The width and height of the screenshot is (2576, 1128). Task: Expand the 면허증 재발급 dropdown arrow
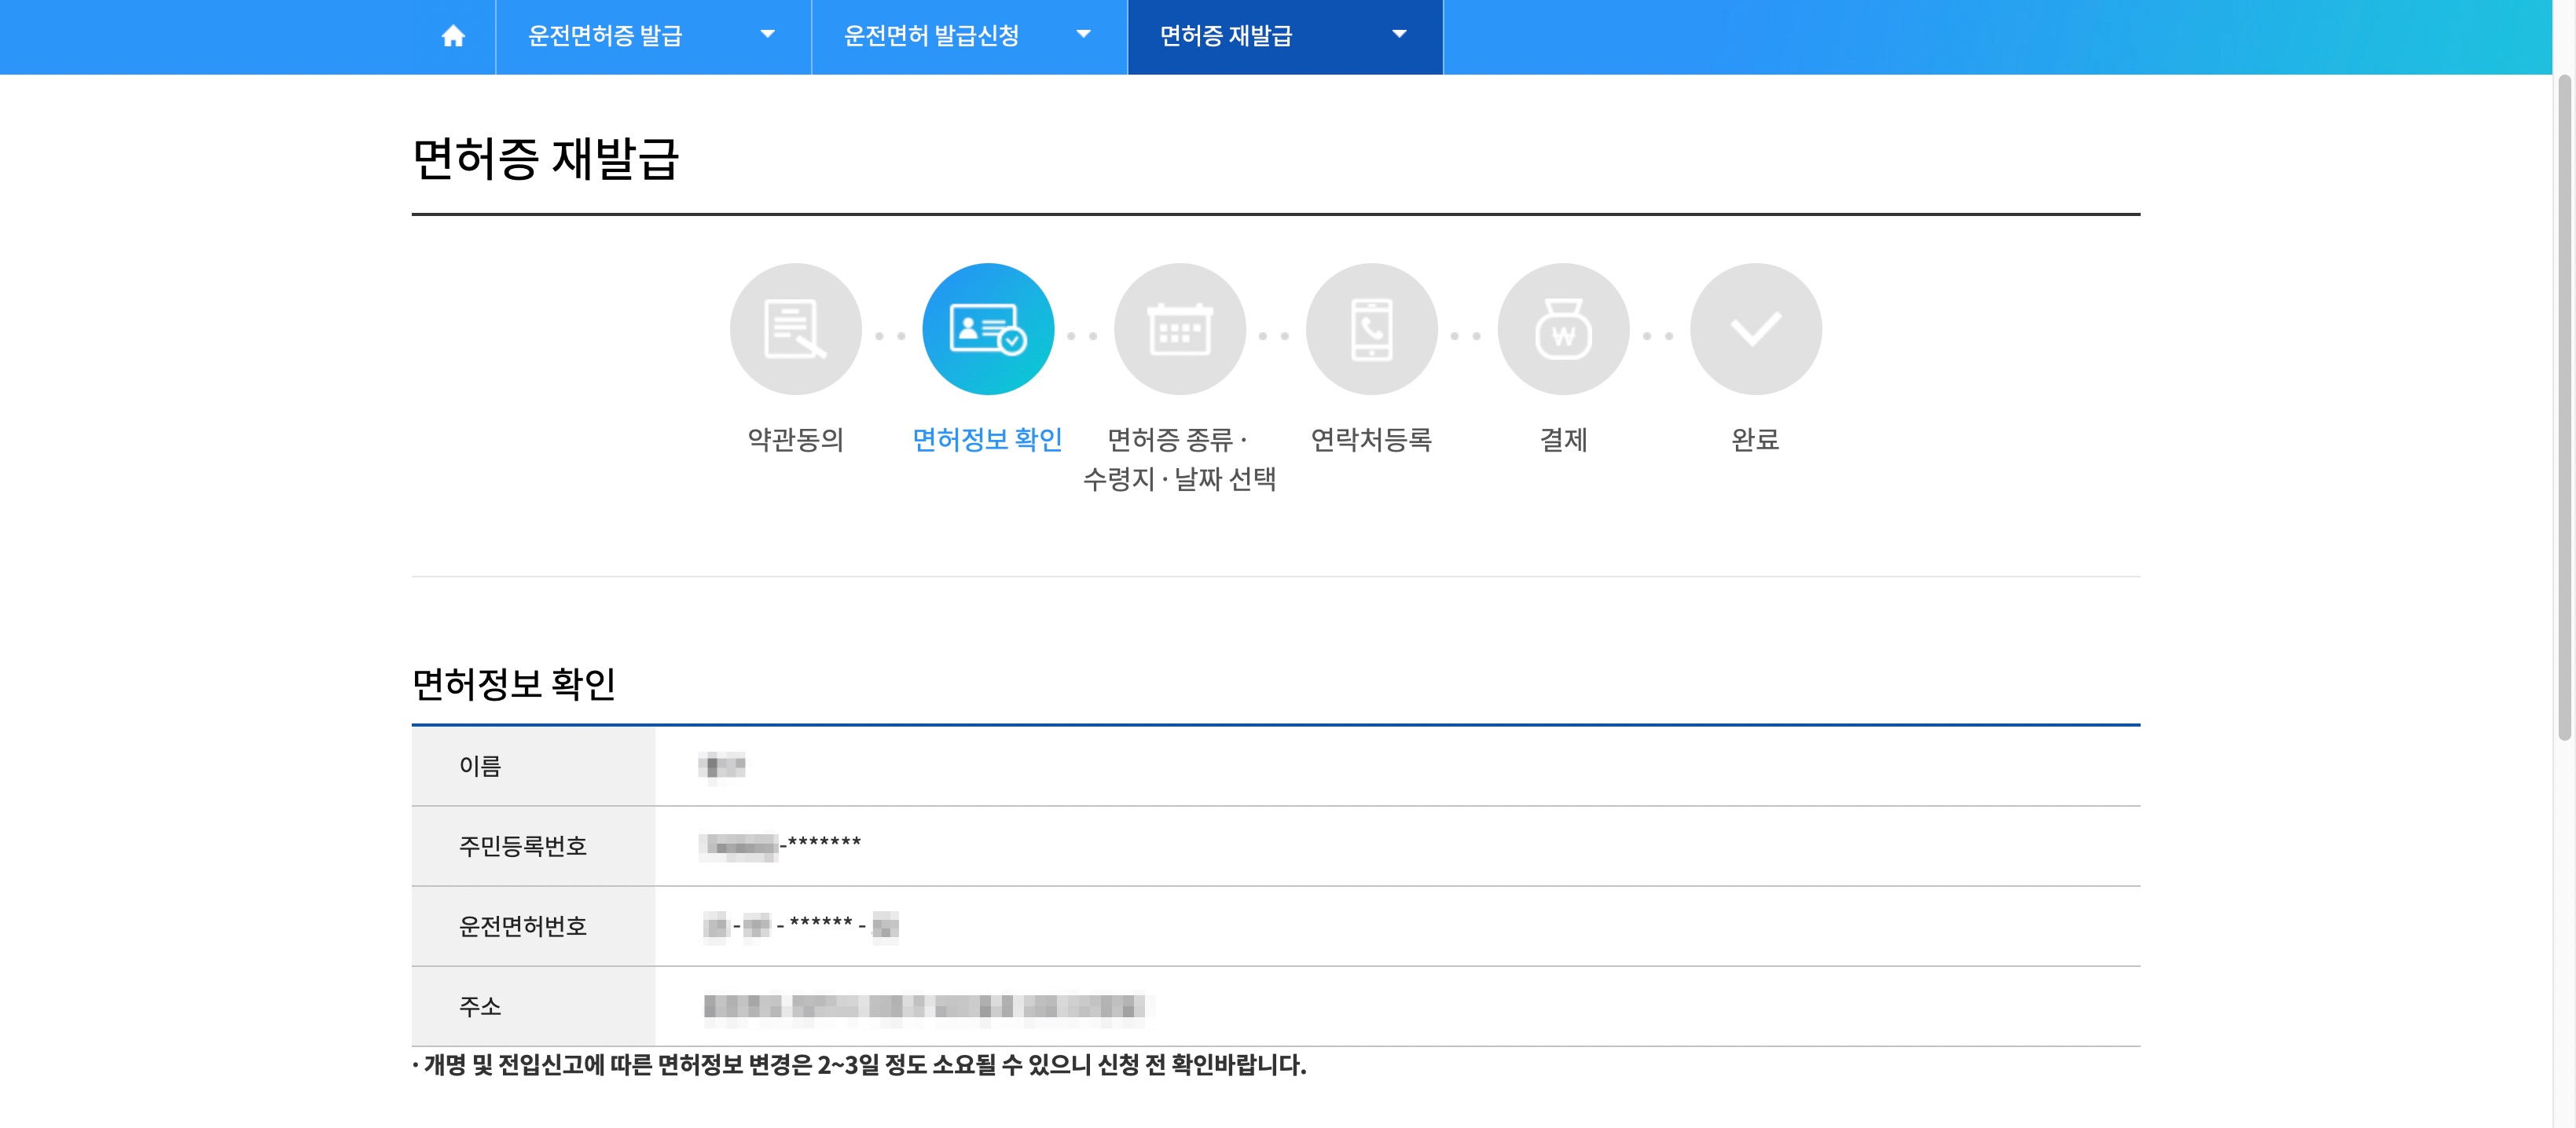point(1399,35)
